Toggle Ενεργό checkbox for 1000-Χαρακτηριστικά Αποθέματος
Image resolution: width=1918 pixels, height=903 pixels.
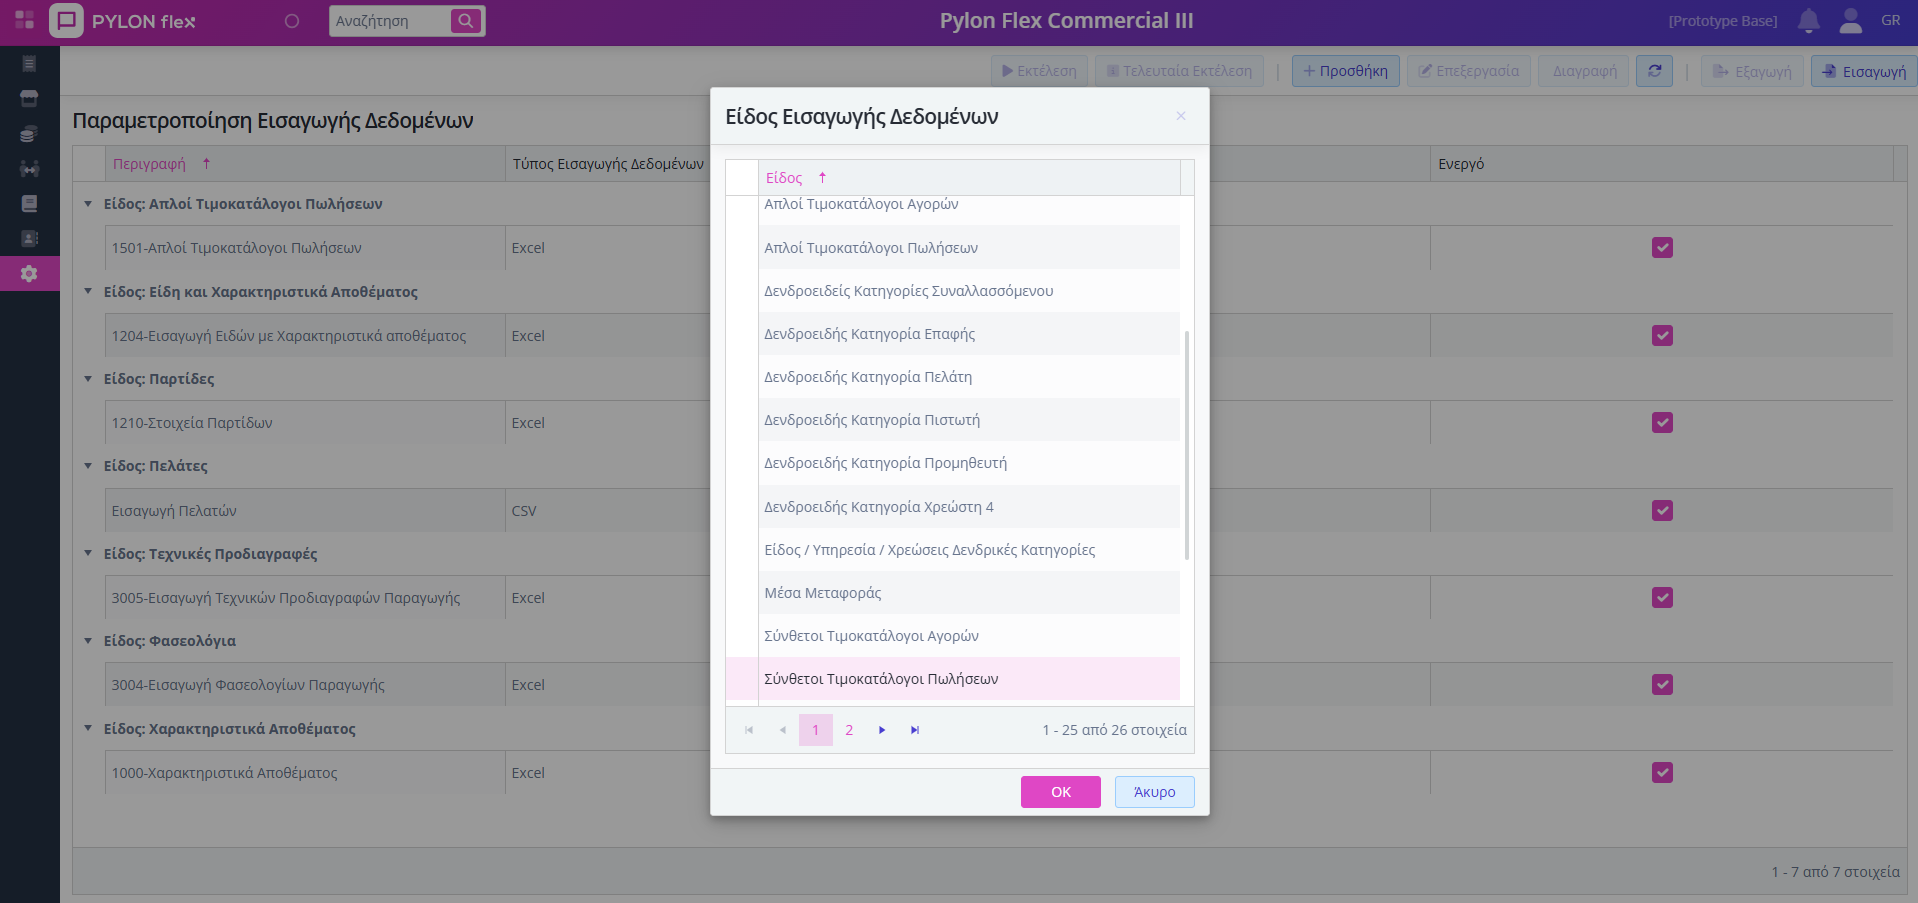(x=1662, y=773)
